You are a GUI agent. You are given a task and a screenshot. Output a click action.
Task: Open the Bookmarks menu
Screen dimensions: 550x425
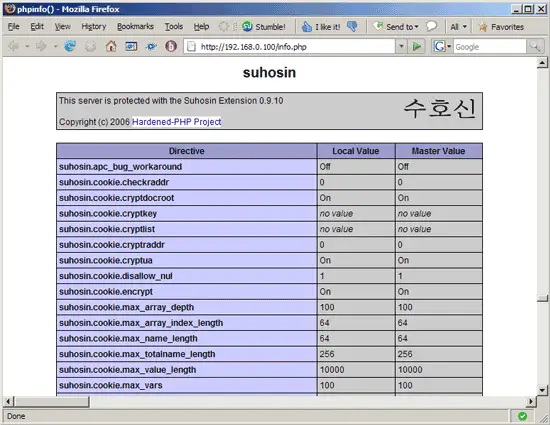click(x=135, y=27)
